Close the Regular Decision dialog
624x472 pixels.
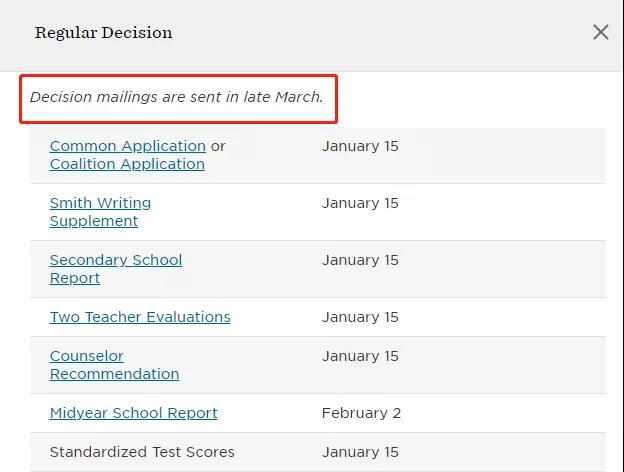pyautogui.click(x=600, y=32)
